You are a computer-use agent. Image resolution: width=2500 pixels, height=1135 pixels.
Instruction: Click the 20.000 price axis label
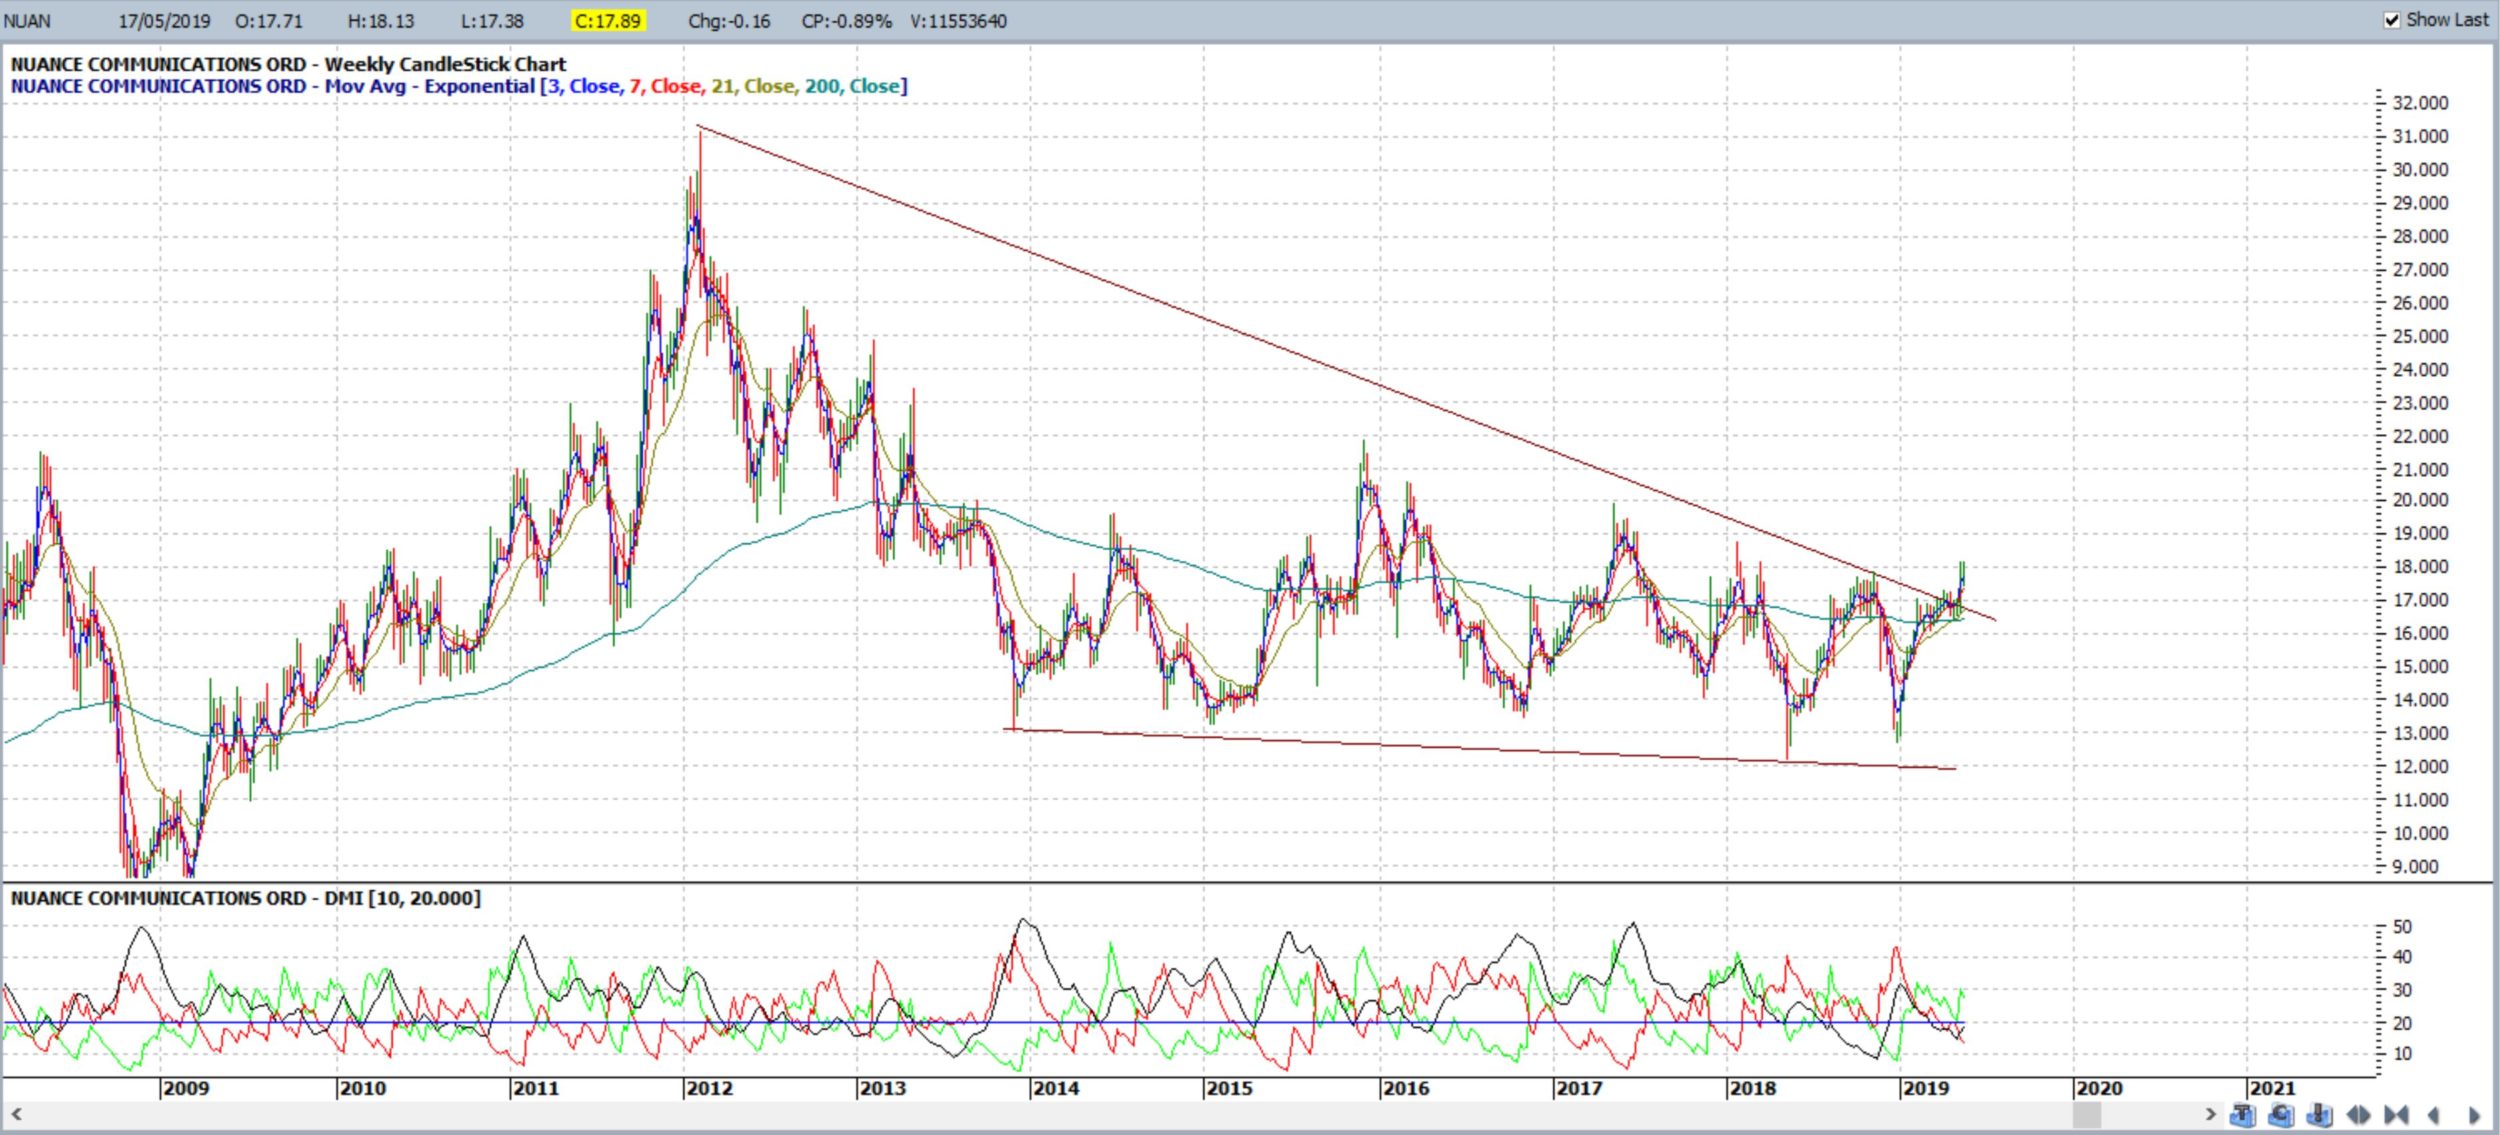pyautogui.click(x=2420, y=500)
